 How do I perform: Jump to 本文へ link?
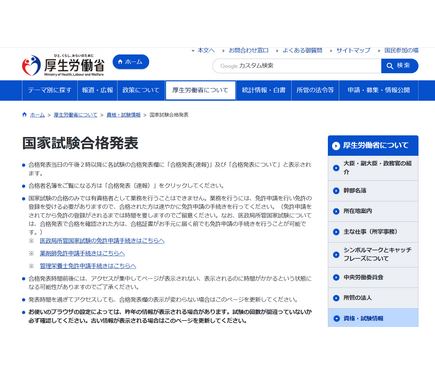206,50
